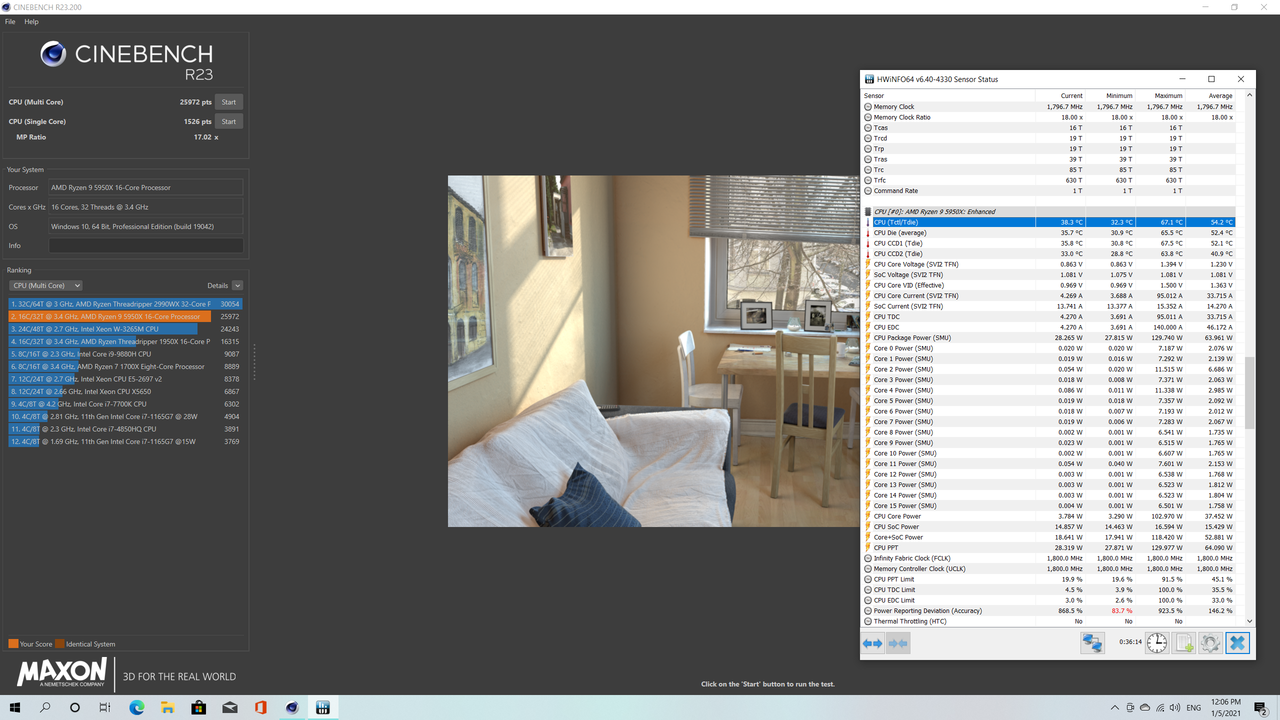Open volume speaker tray icon

click(1177, 707)
